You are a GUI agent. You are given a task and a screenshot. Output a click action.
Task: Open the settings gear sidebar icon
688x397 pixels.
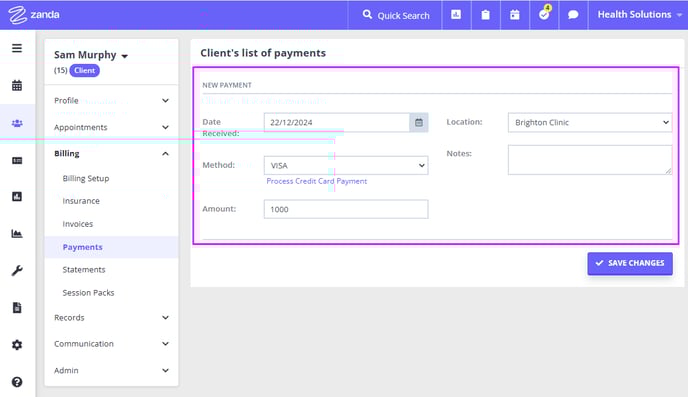click(x=17, y=345)
